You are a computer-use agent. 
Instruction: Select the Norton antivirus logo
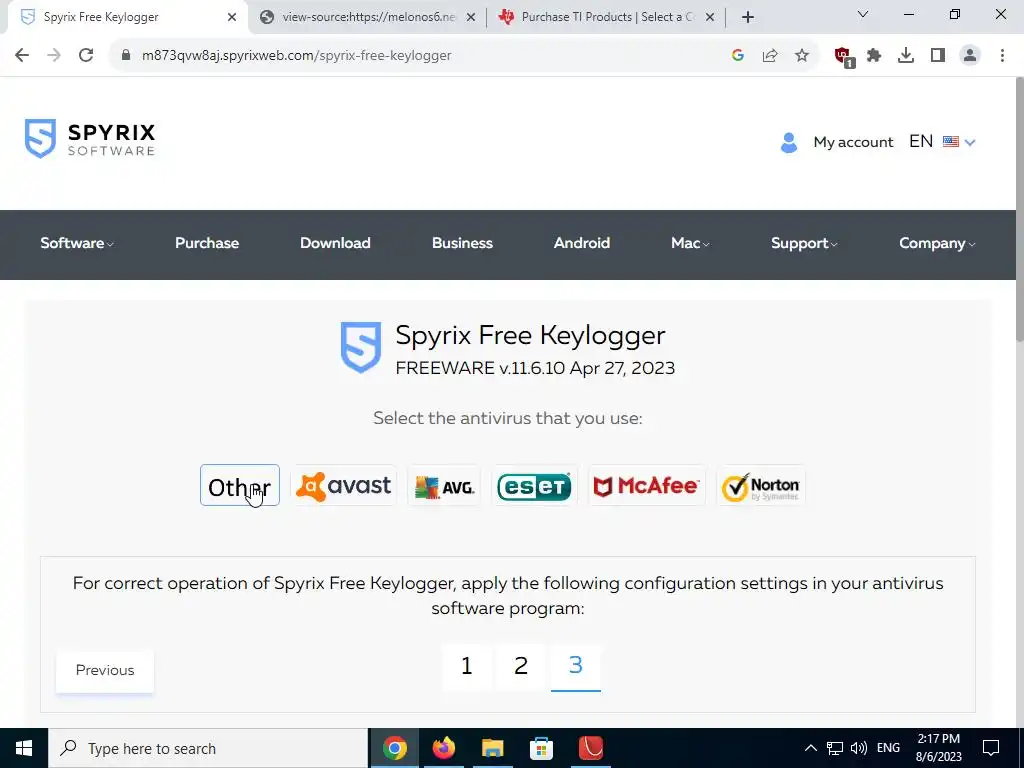(761, 485)
